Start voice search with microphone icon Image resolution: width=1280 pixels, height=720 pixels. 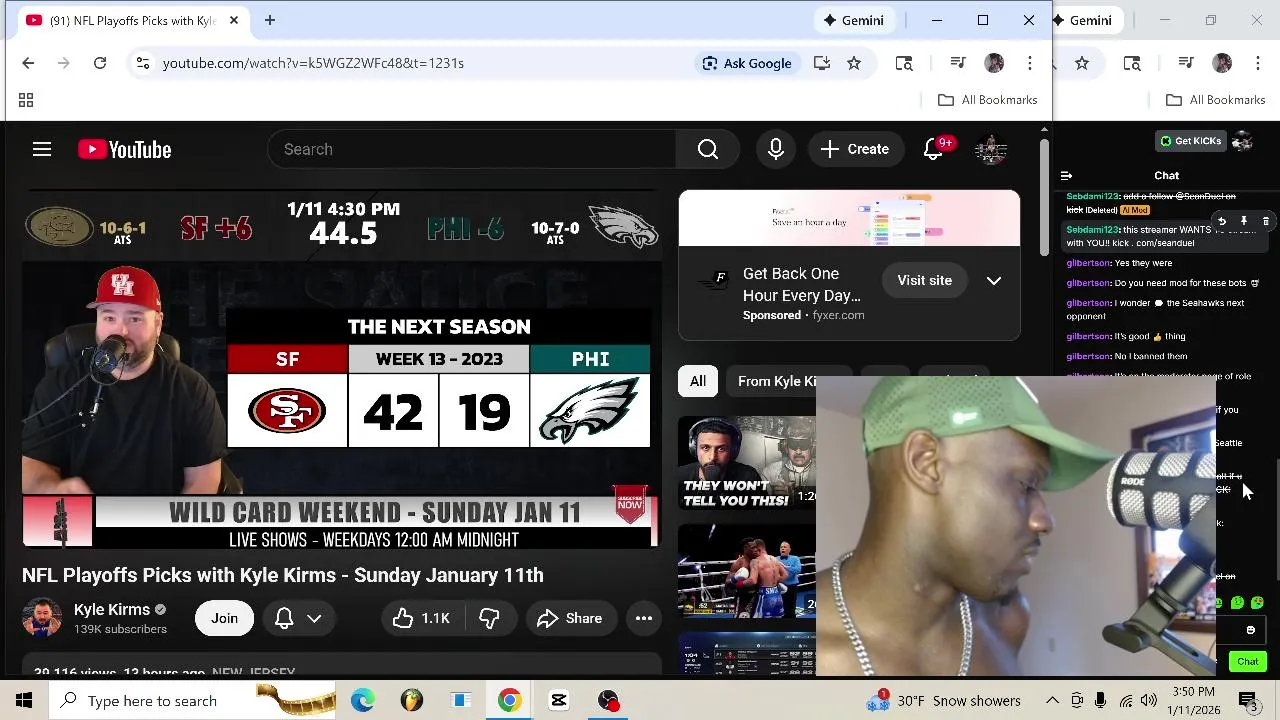click(x=776, y=149)
